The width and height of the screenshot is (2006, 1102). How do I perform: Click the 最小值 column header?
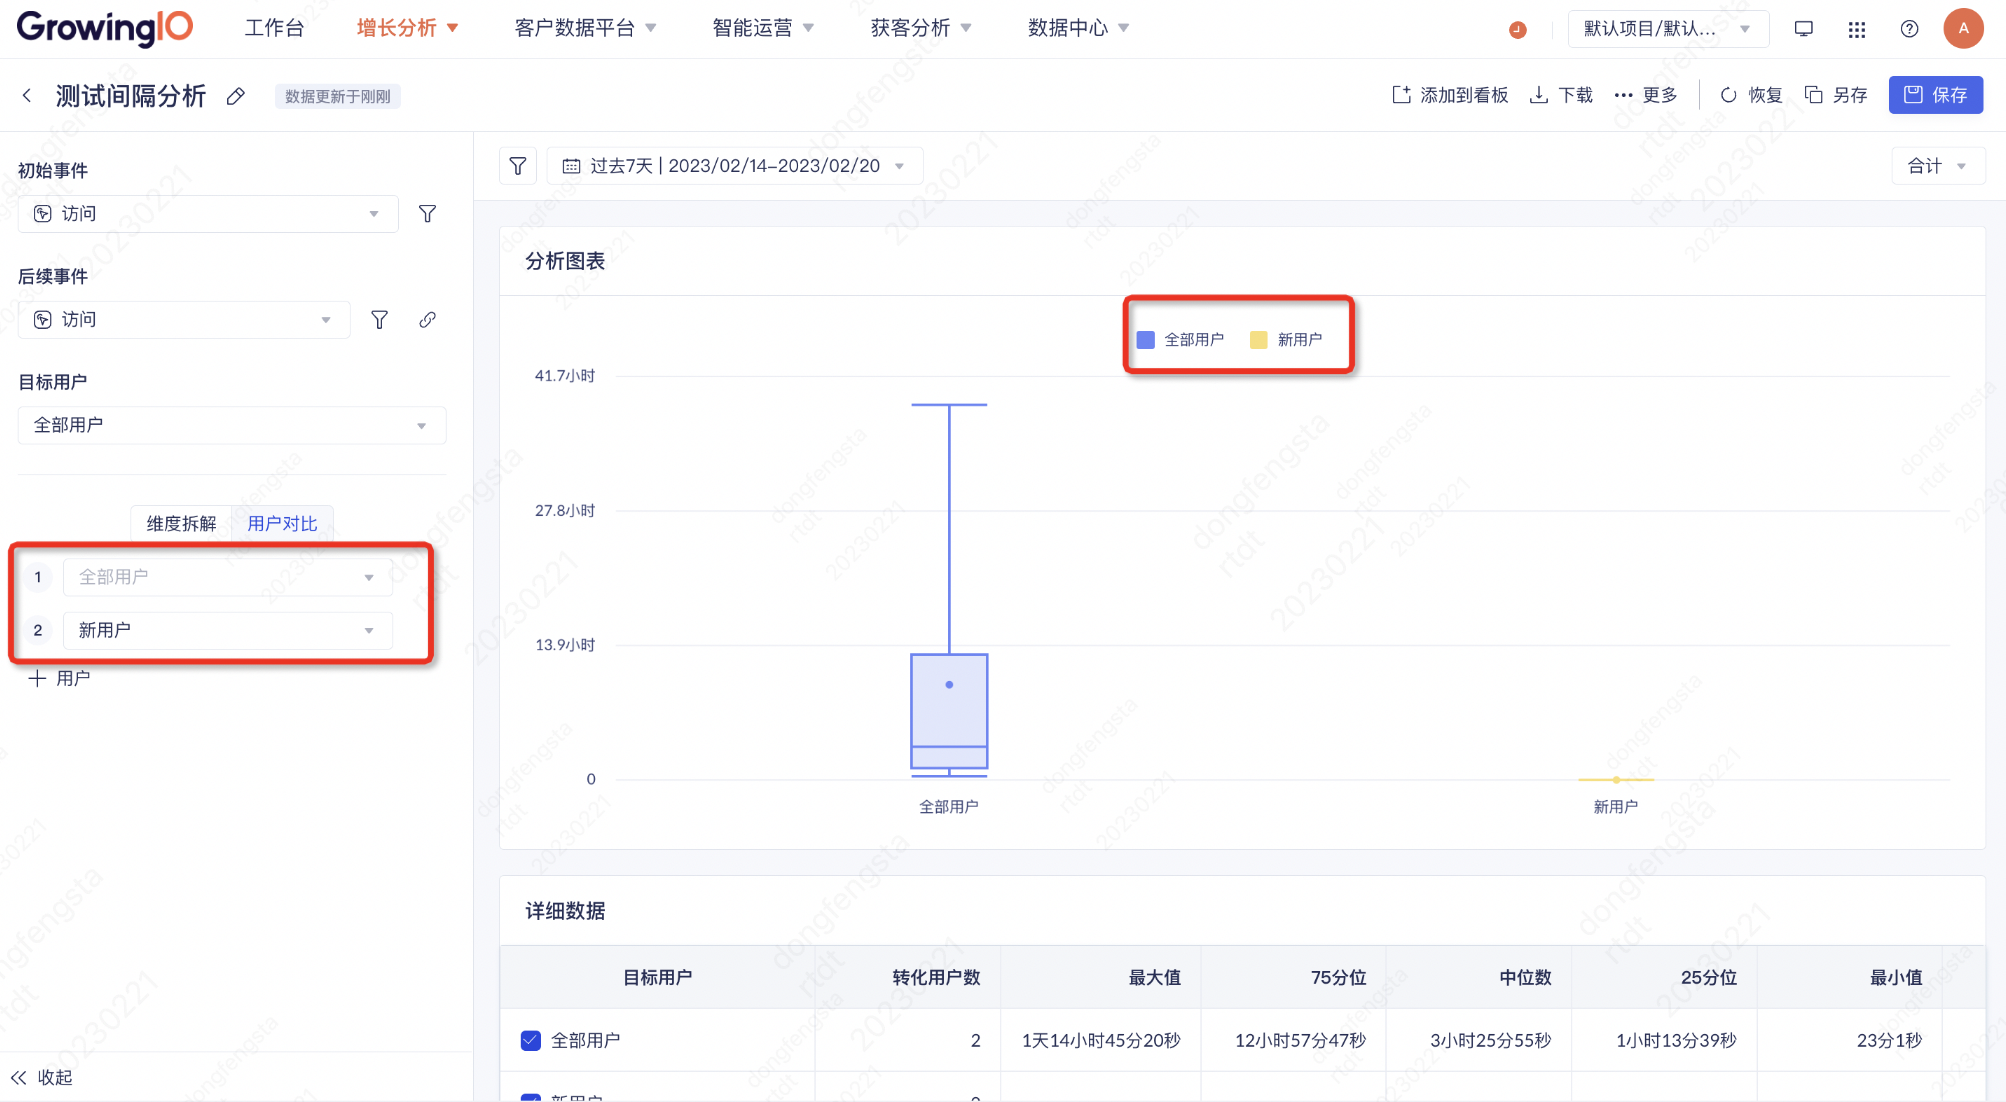pyautogui.click(x=1896, y=978)
